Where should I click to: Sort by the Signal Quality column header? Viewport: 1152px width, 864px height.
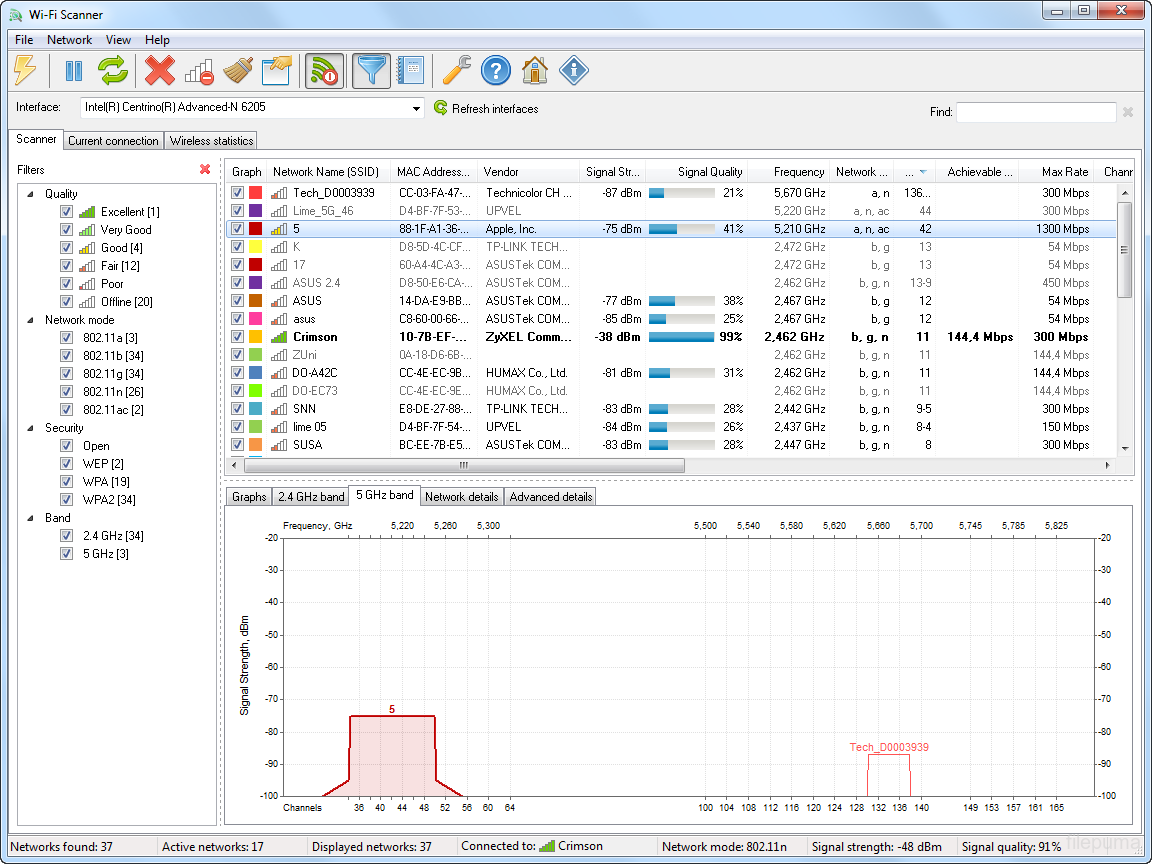point(696,172)
